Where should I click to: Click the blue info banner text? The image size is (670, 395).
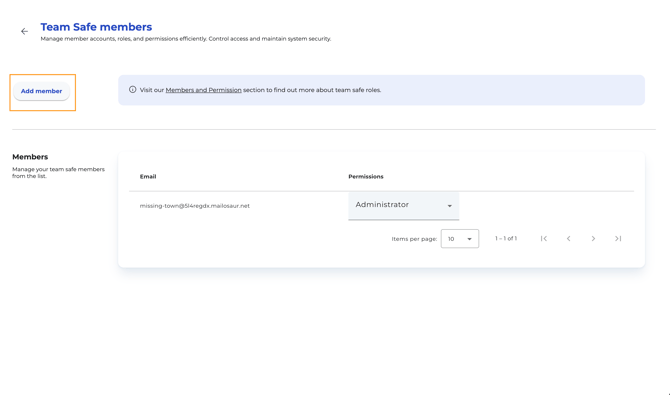click(260, 90)
